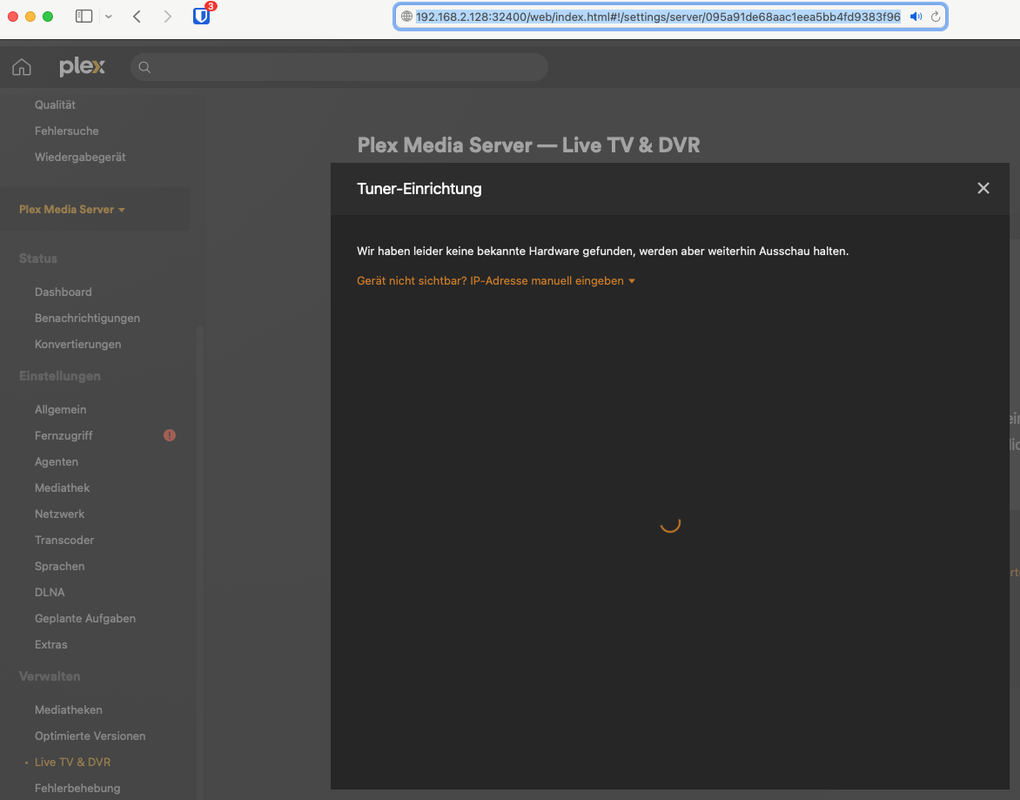This screenshot has width=1020, height=800.
Task: Expand 'IP-Adresse manuell eingeben' link
Action: click(496, 281)
